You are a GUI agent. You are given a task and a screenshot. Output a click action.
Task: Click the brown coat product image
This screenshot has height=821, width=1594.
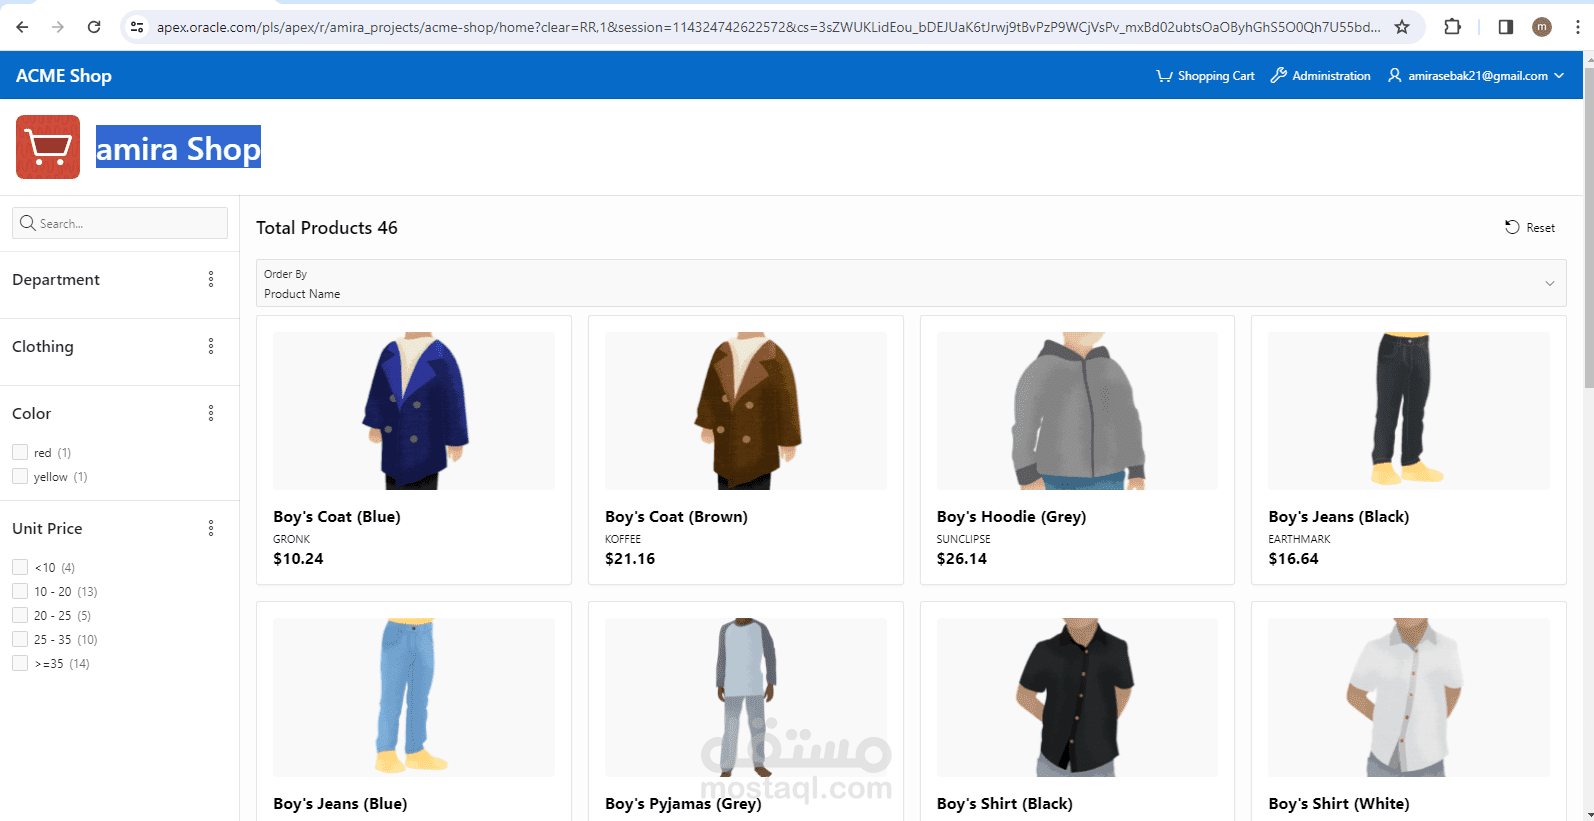tap(746, 411)
